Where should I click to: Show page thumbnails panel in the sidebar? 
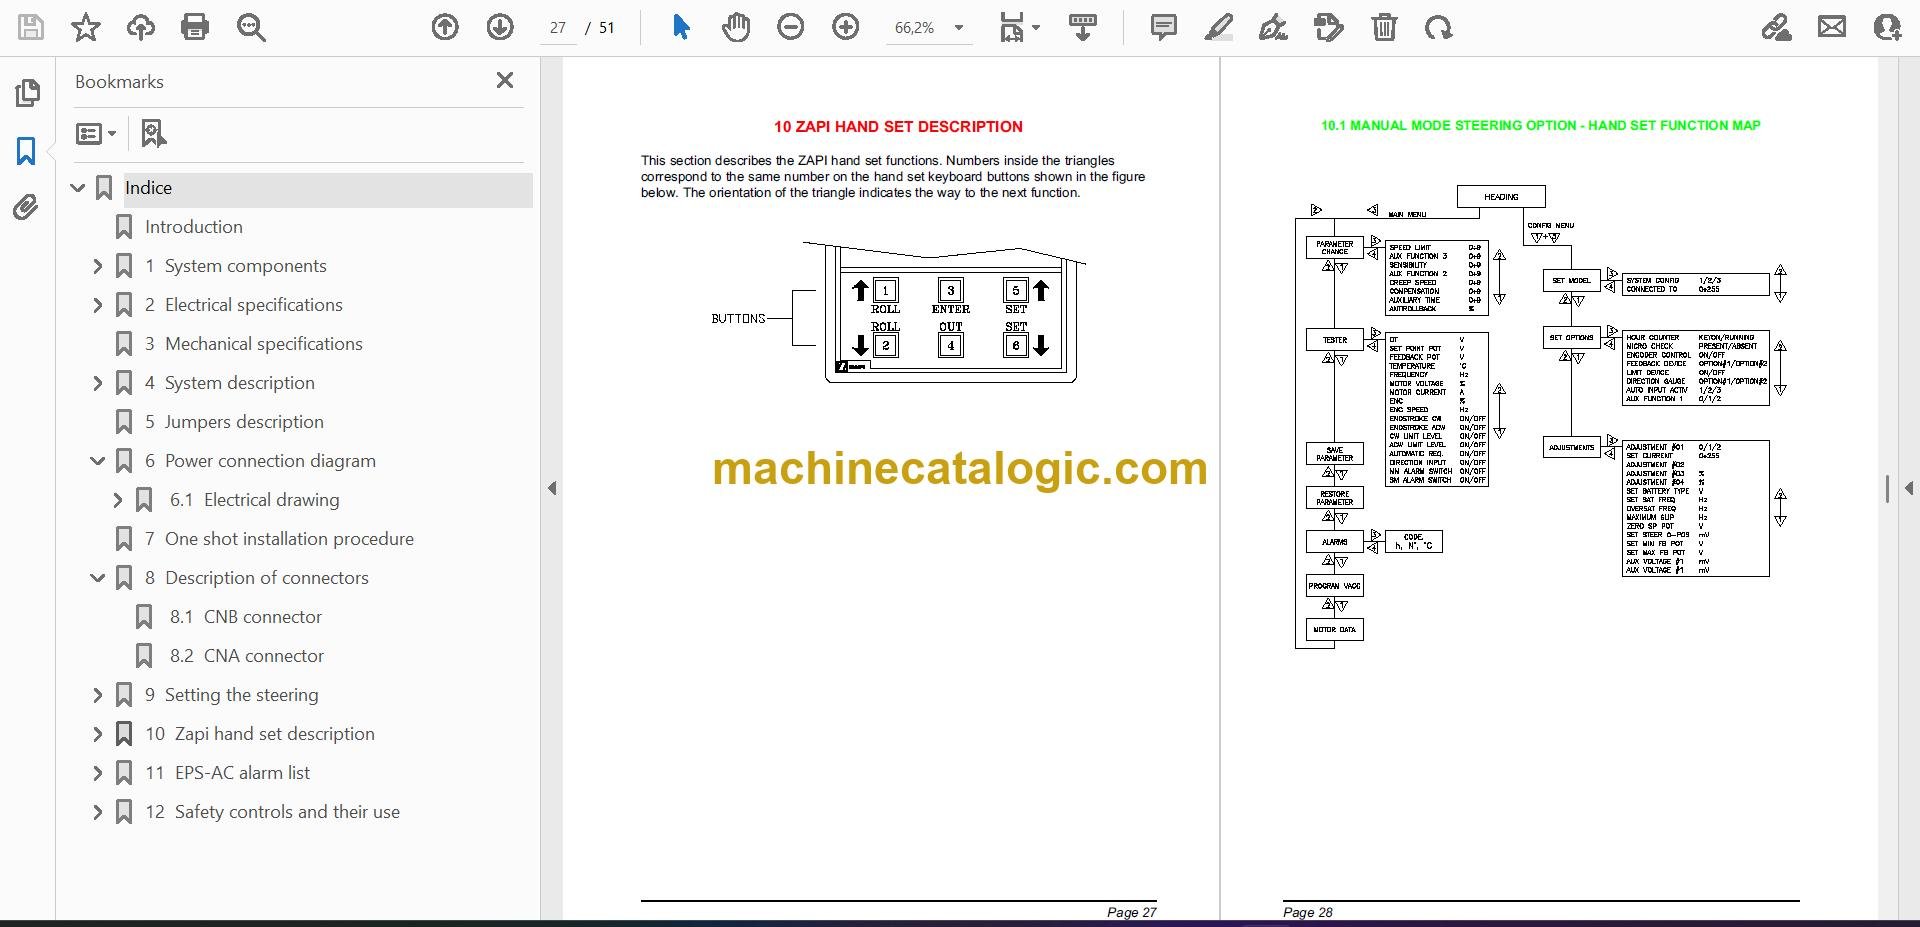(x=27, y=93)
